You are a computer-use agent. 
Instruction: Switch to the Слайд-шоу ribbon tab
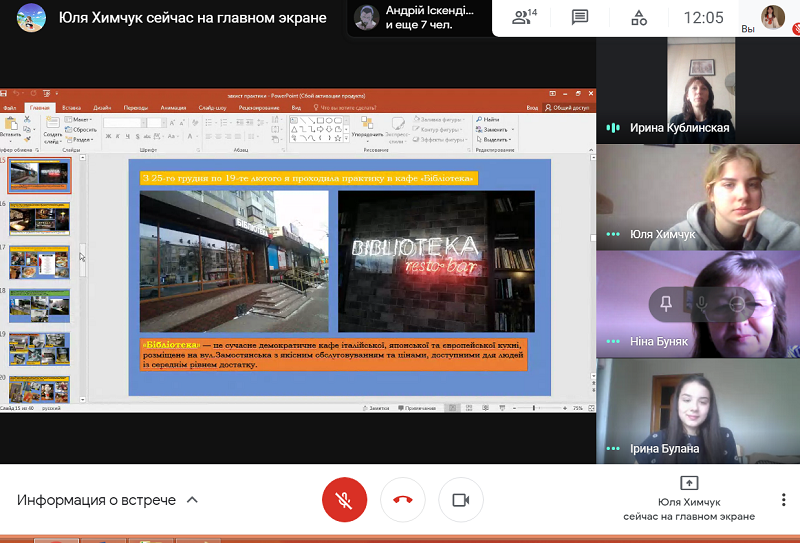tap(212, 108)
